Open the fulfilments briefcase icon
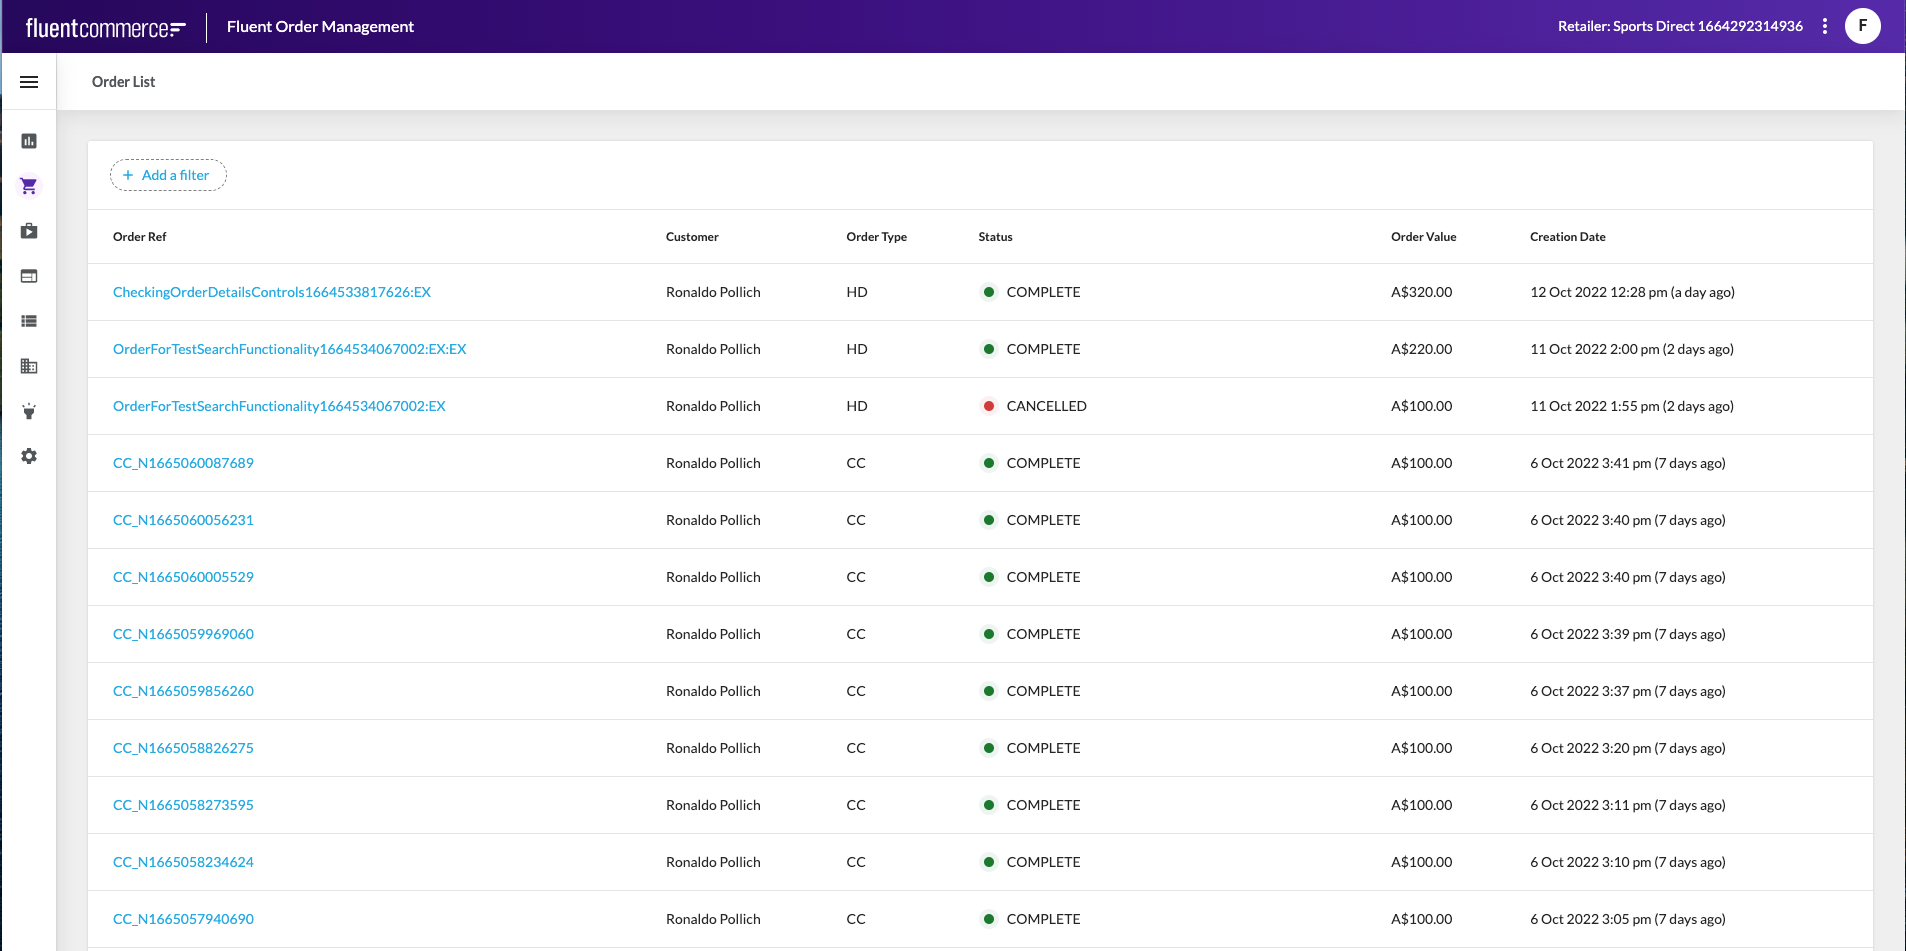Image resolution: width=1906 pixels, height=951 pixels. [29, 231]
